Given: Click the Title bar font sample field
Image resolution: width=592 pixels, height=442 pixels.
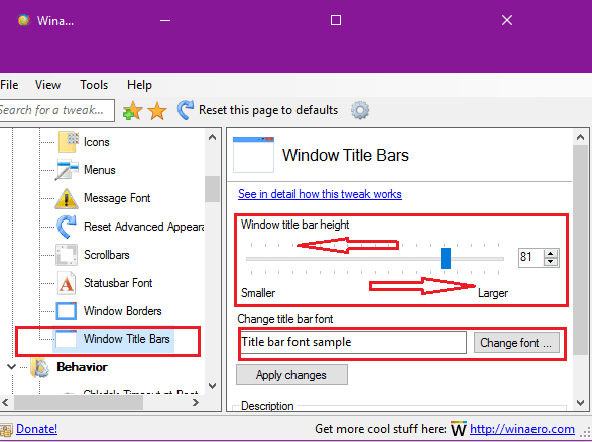Looking at the screenshot, I should (x=353, y=342).
